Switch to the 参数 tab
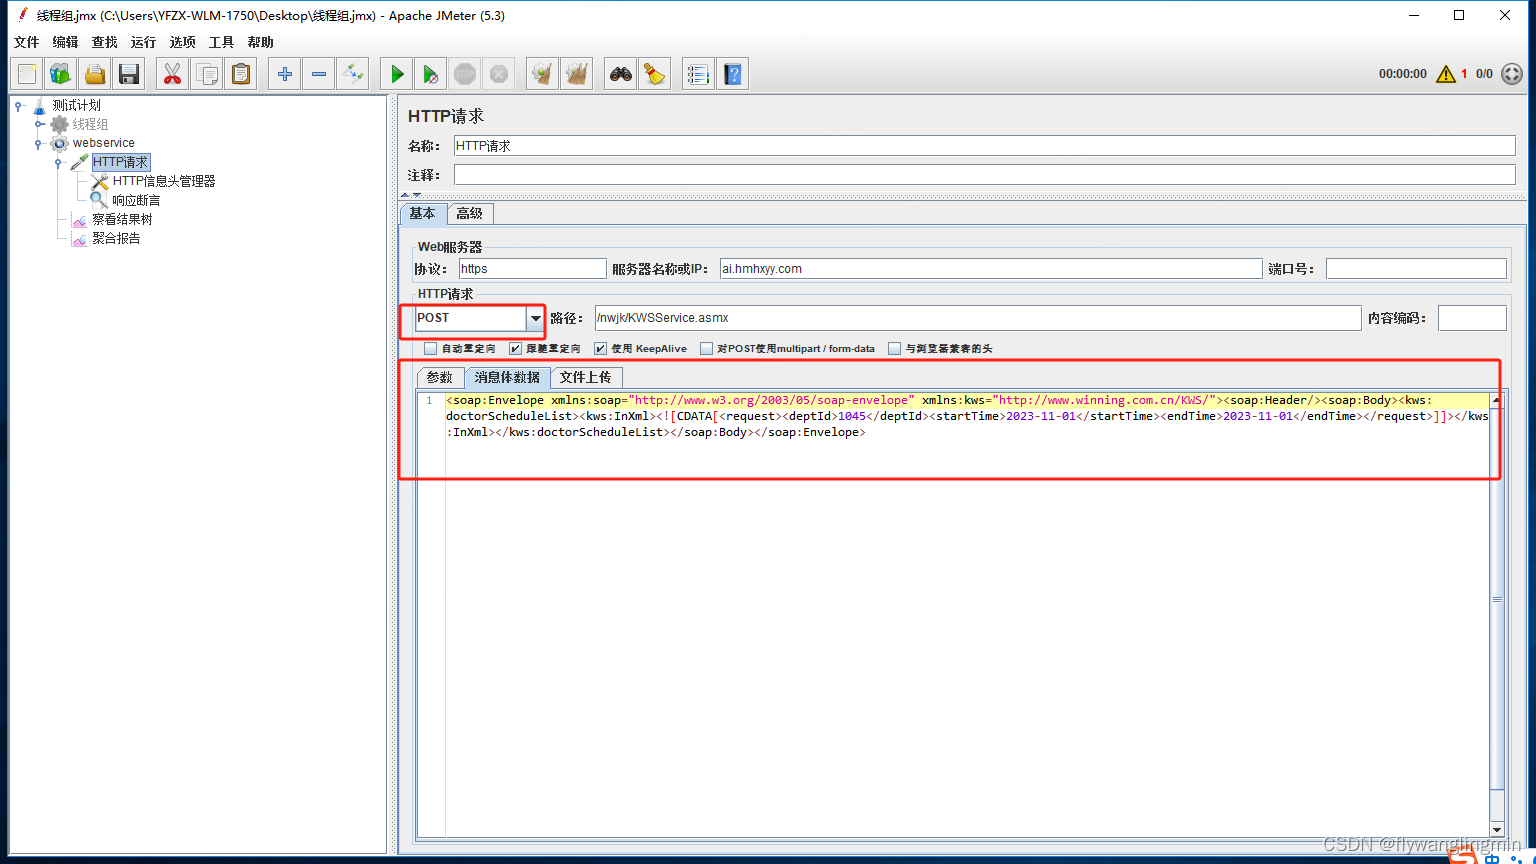Viewport: 1536px width, 864px height. [x=440, y=377]
